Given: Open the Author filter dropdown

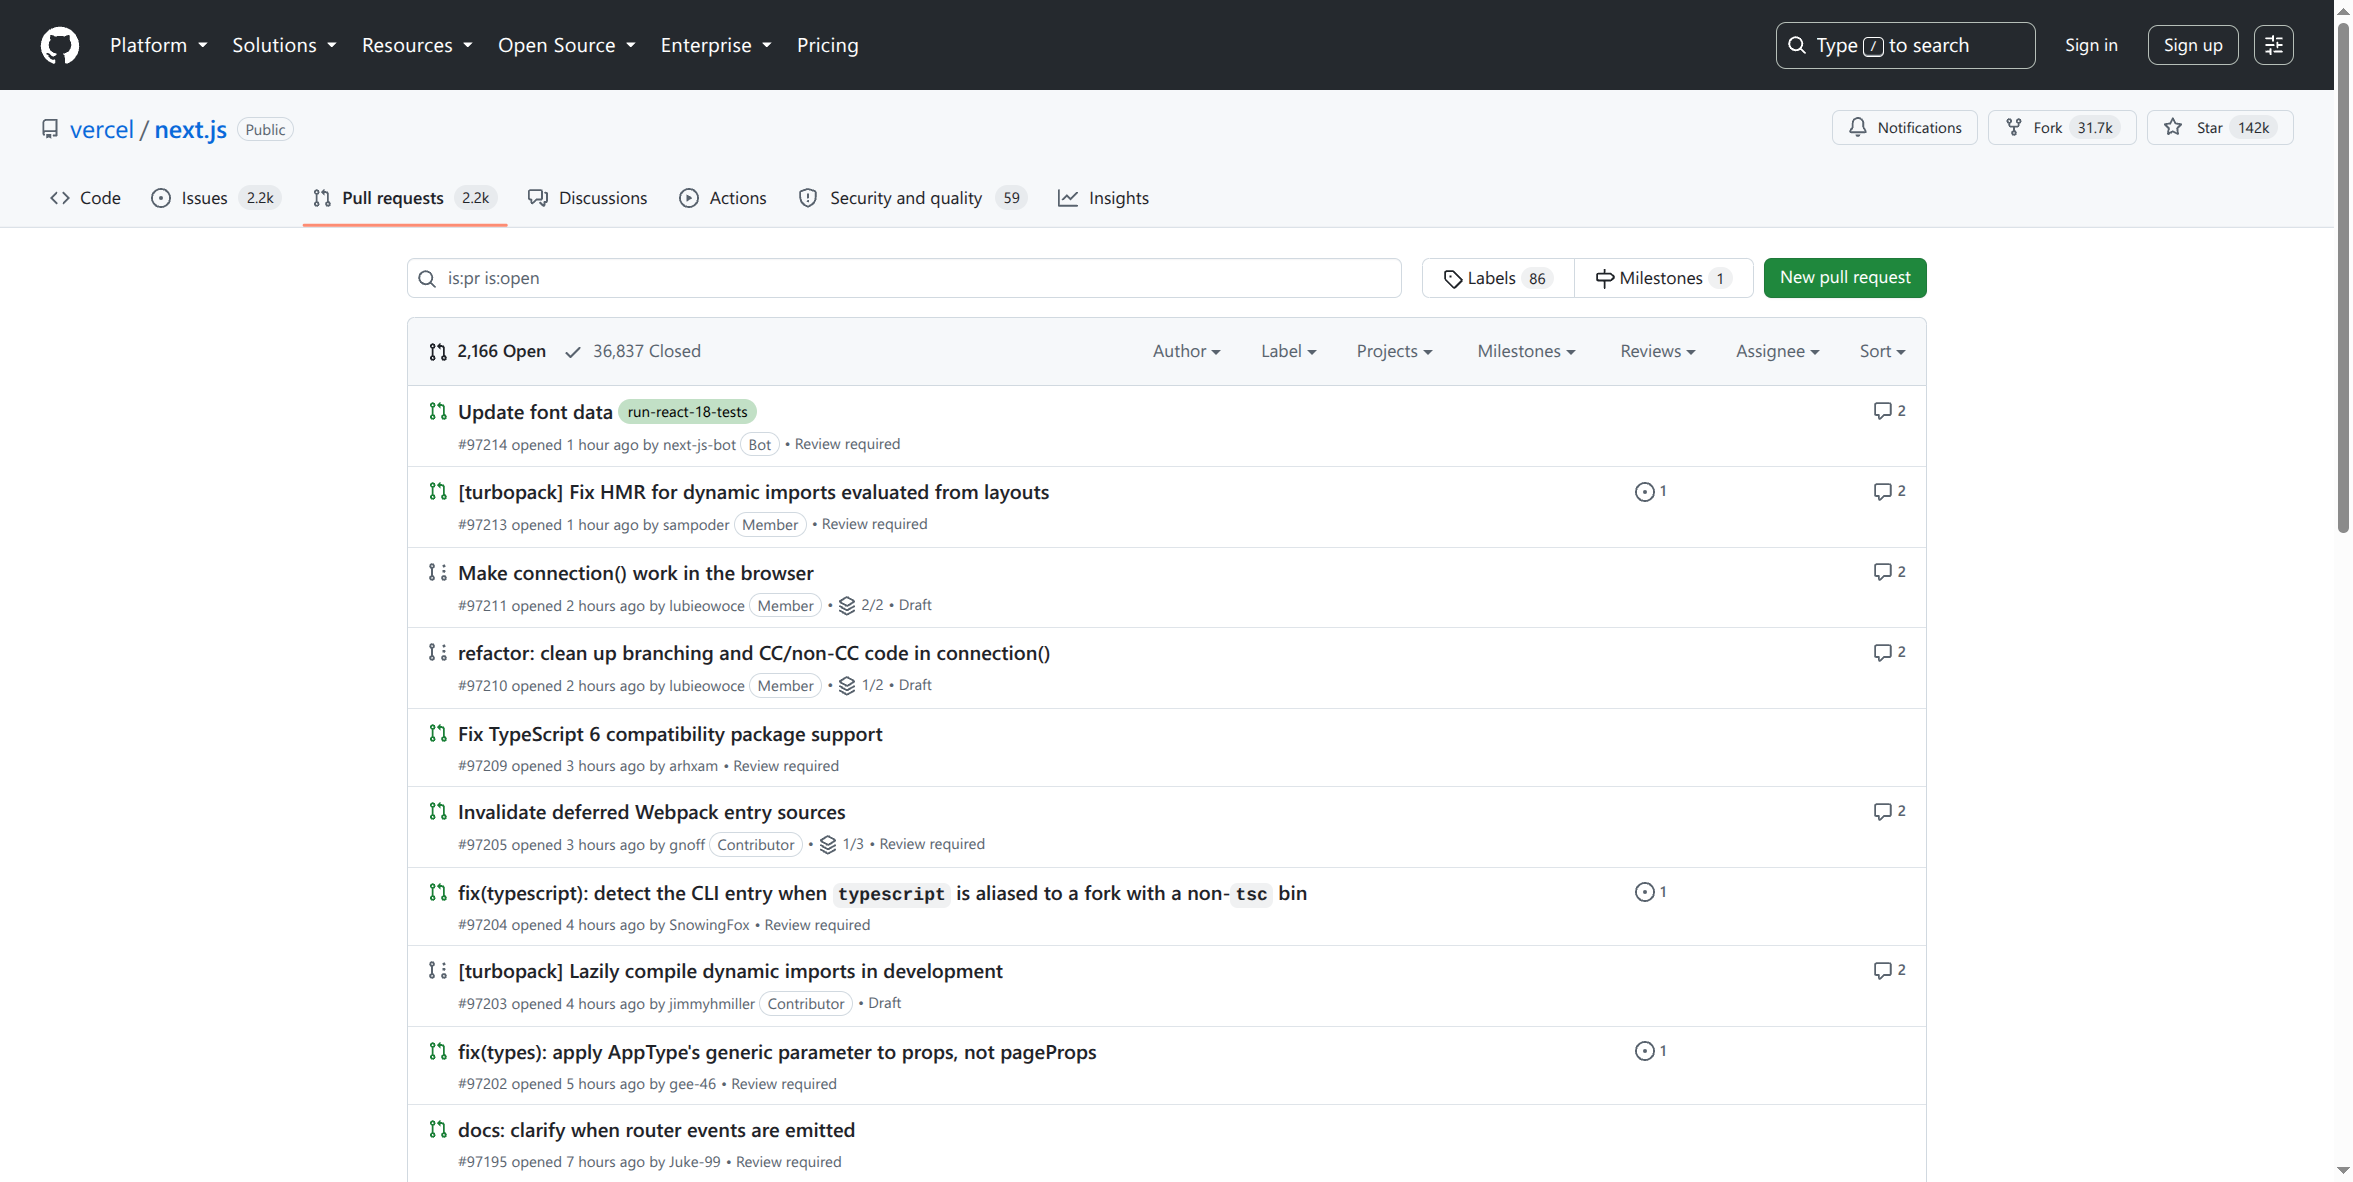Looking at the screenshot, I should click(1187, 351).
